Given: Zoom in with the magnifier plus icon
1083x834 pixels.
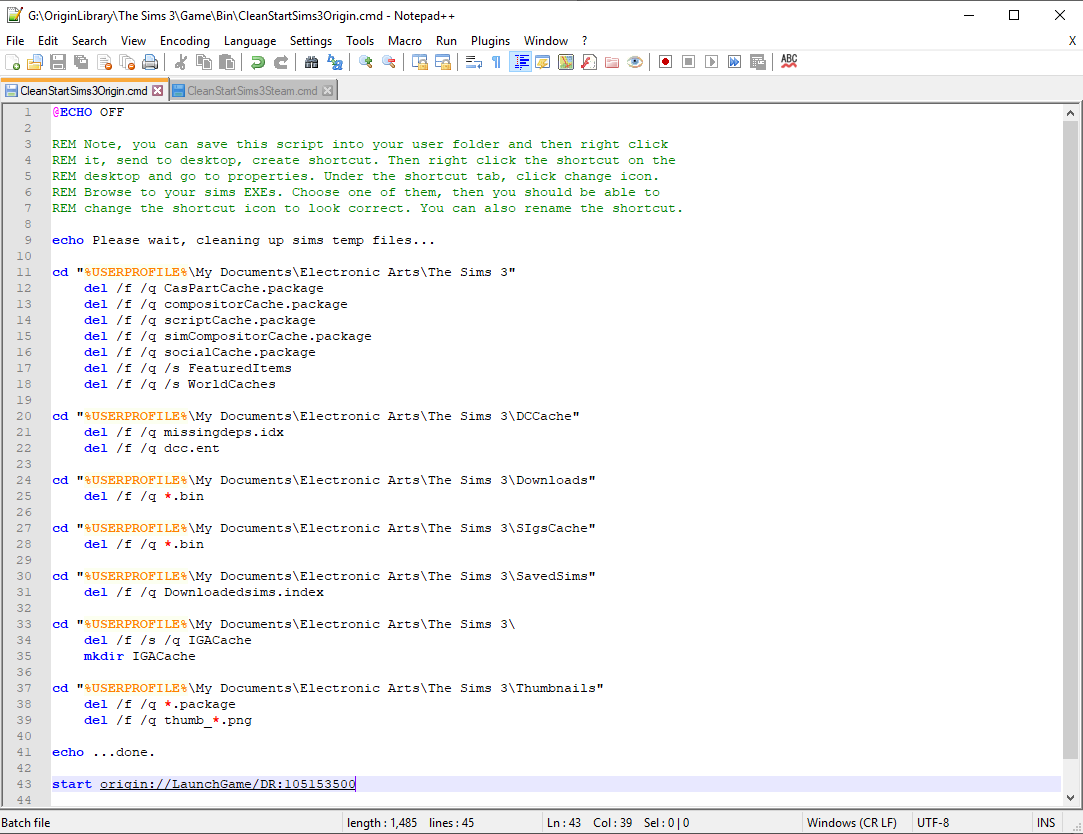Looking at the screenshot, I should [366, 62].
